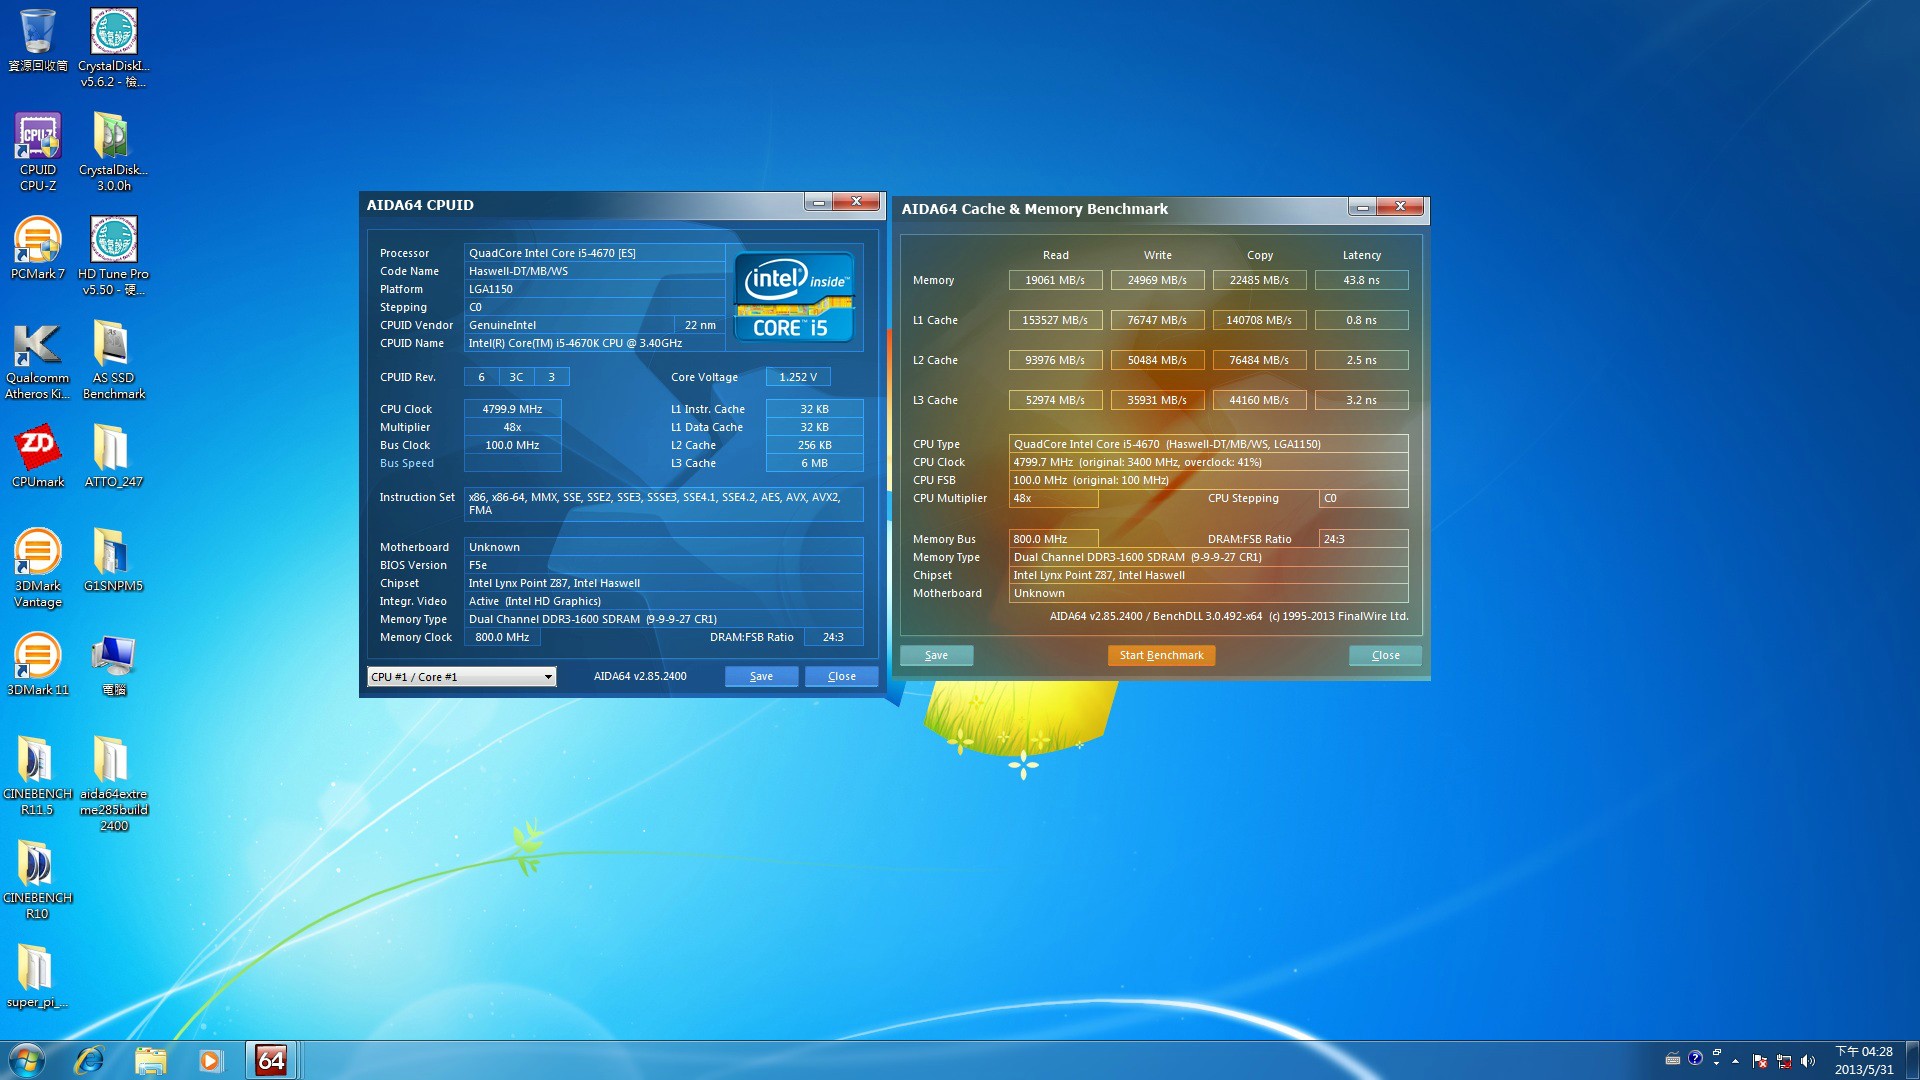Click the Show Desktop strip
1920x1080 pixels.
pos(1912,1060)
